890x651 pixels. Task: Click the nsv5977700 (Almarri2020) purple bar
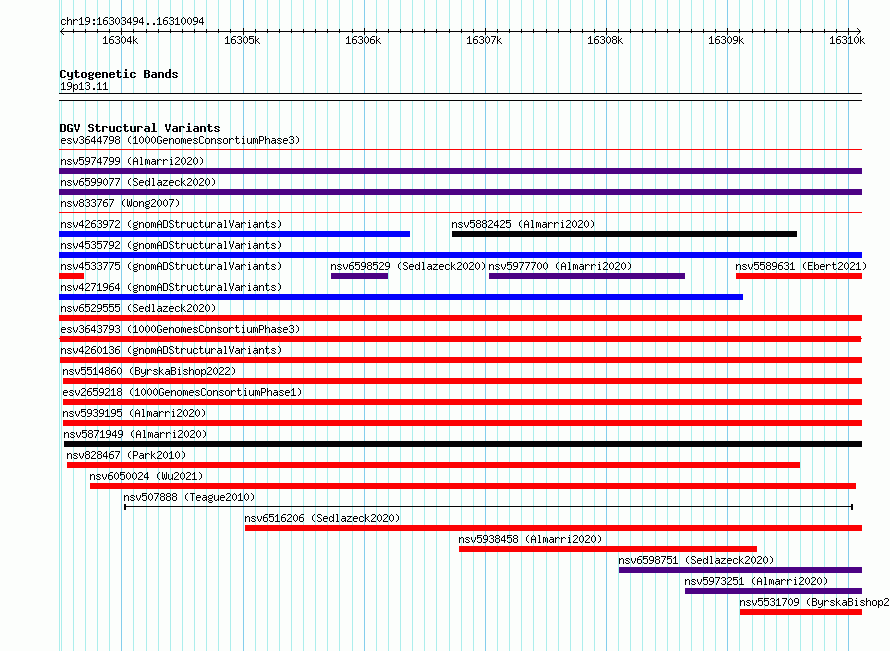[587, 276]
